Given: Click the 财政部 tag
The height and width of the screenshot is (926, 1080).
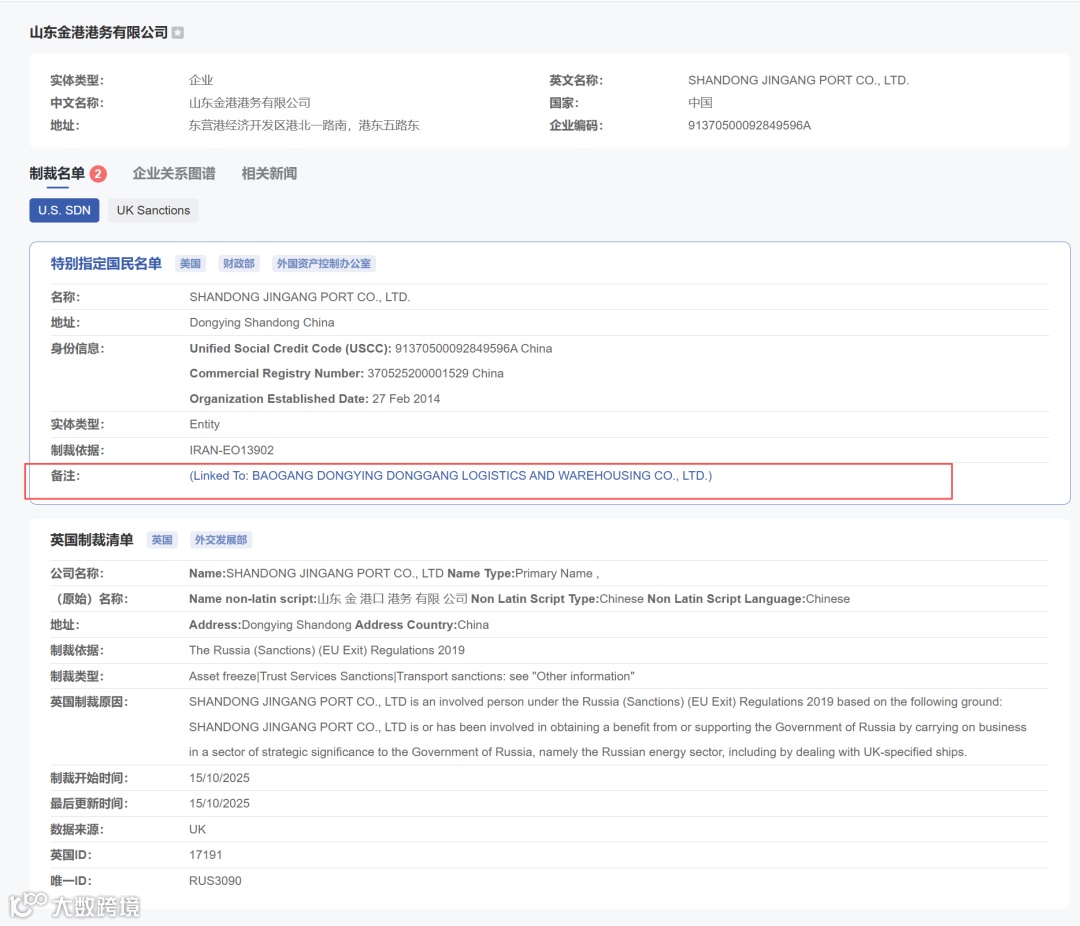Looking at the screenshot, I should [238, 263].
